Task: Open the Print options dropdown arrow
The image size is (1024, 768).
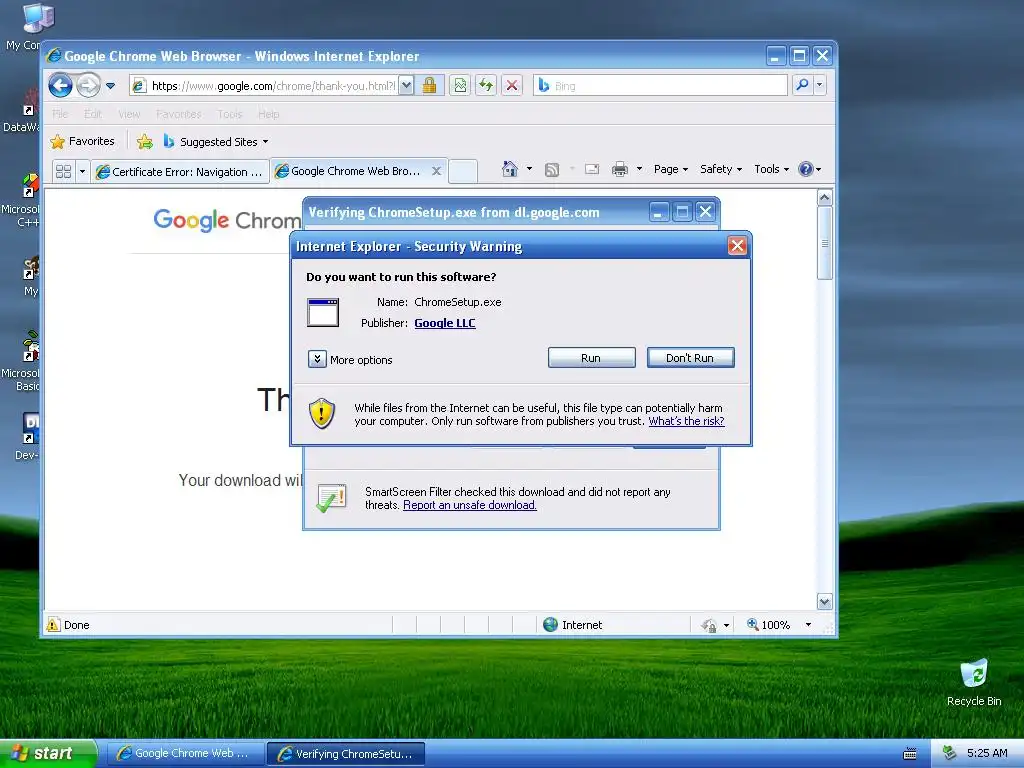Action: point(639,169)
